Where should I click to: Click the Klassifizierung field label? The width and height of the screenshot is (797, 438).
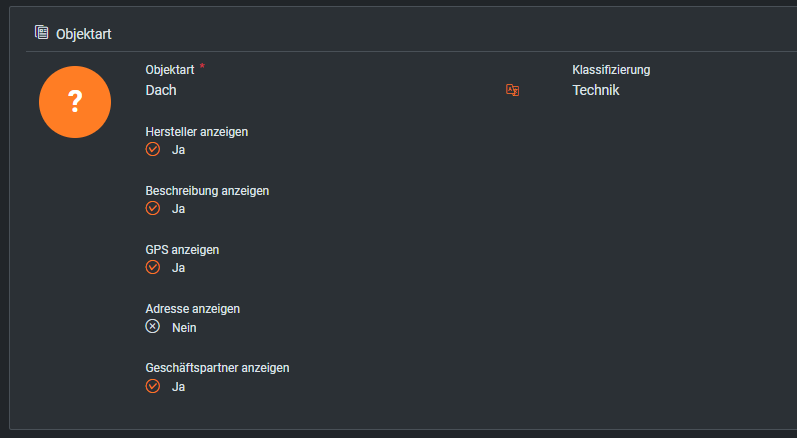click(611, 70)
